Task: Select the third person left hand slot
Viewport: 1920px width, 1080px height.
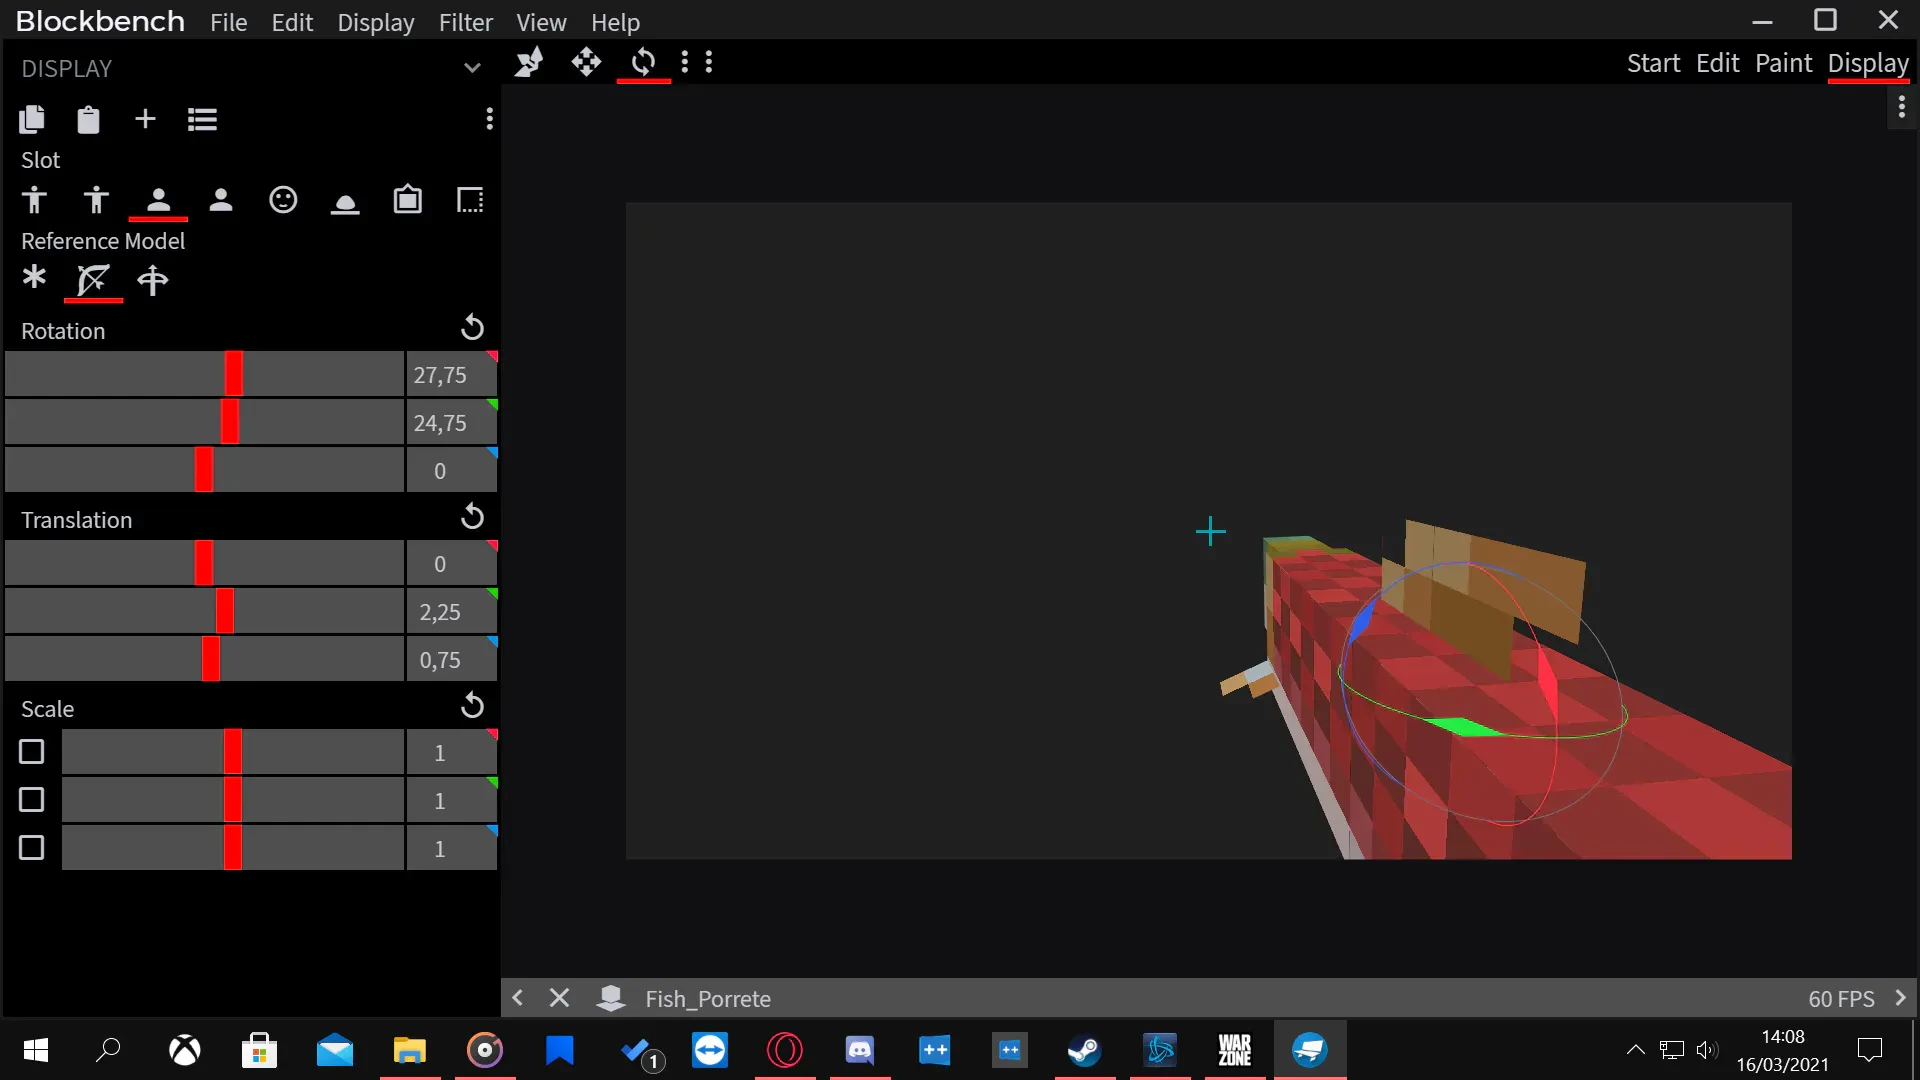Action: pyautogui.click(x=96, y=200)
